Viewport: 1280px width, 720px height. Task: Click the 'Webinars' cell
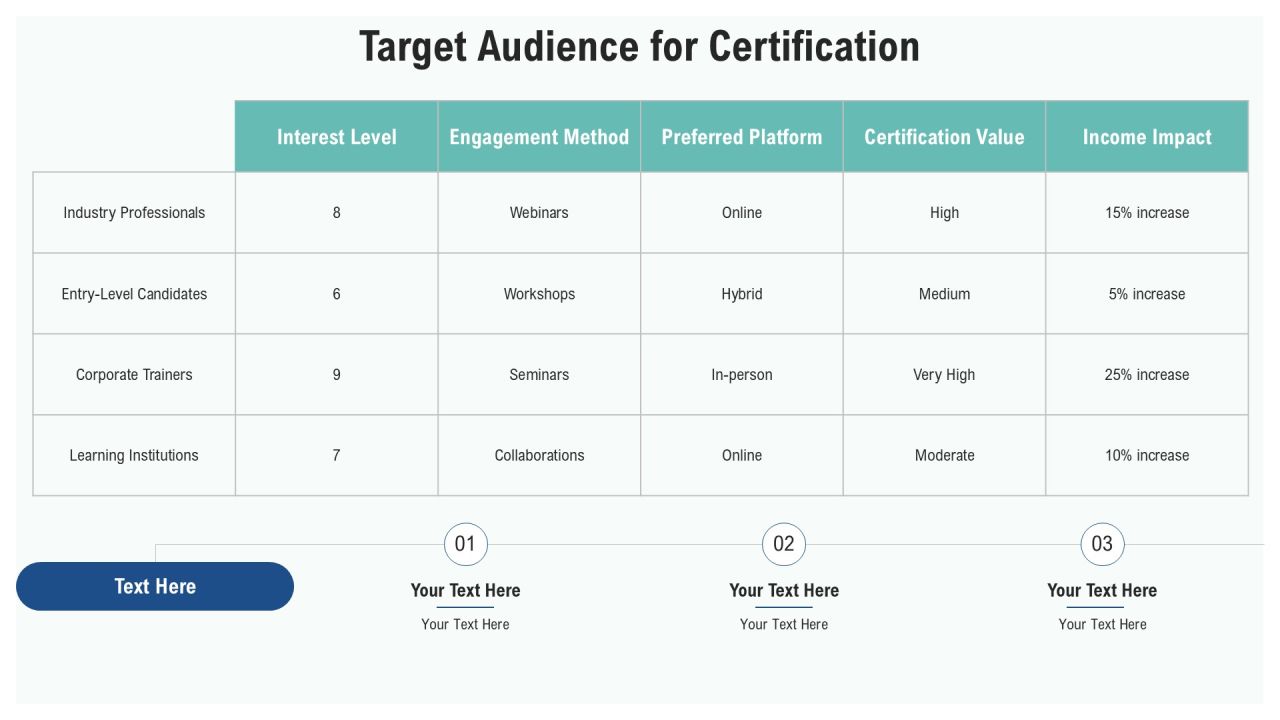tap(539, 213)
